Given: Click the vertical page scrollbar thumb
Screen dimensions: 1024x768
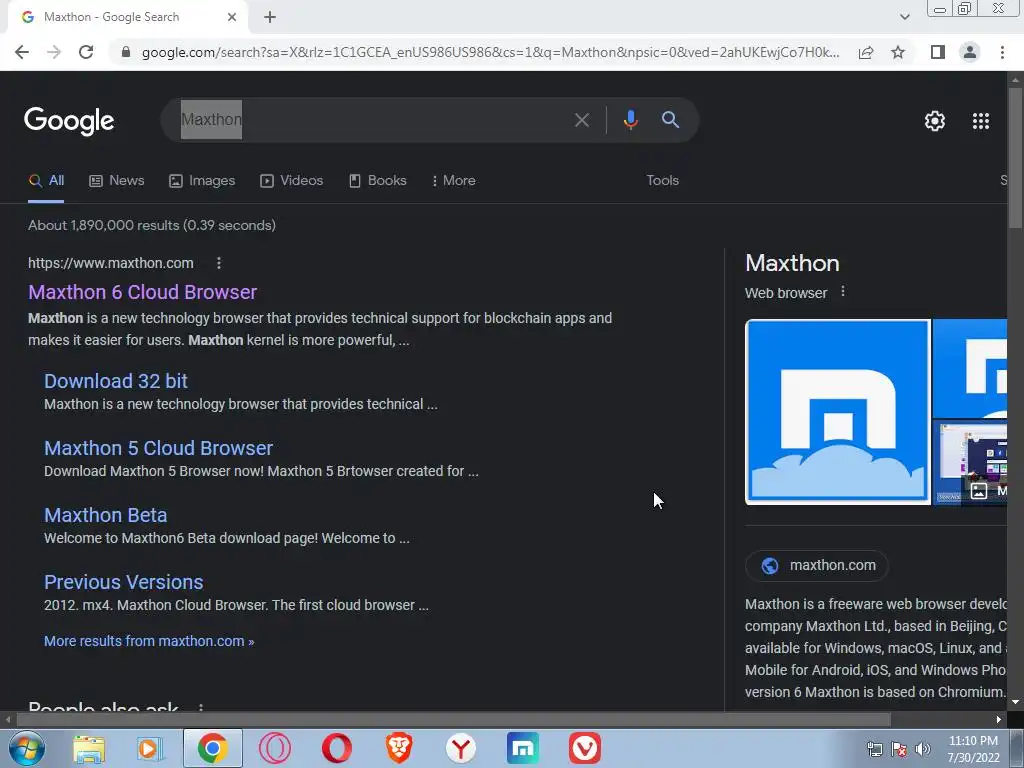Looking at the screenshot, I should 1015,157.
